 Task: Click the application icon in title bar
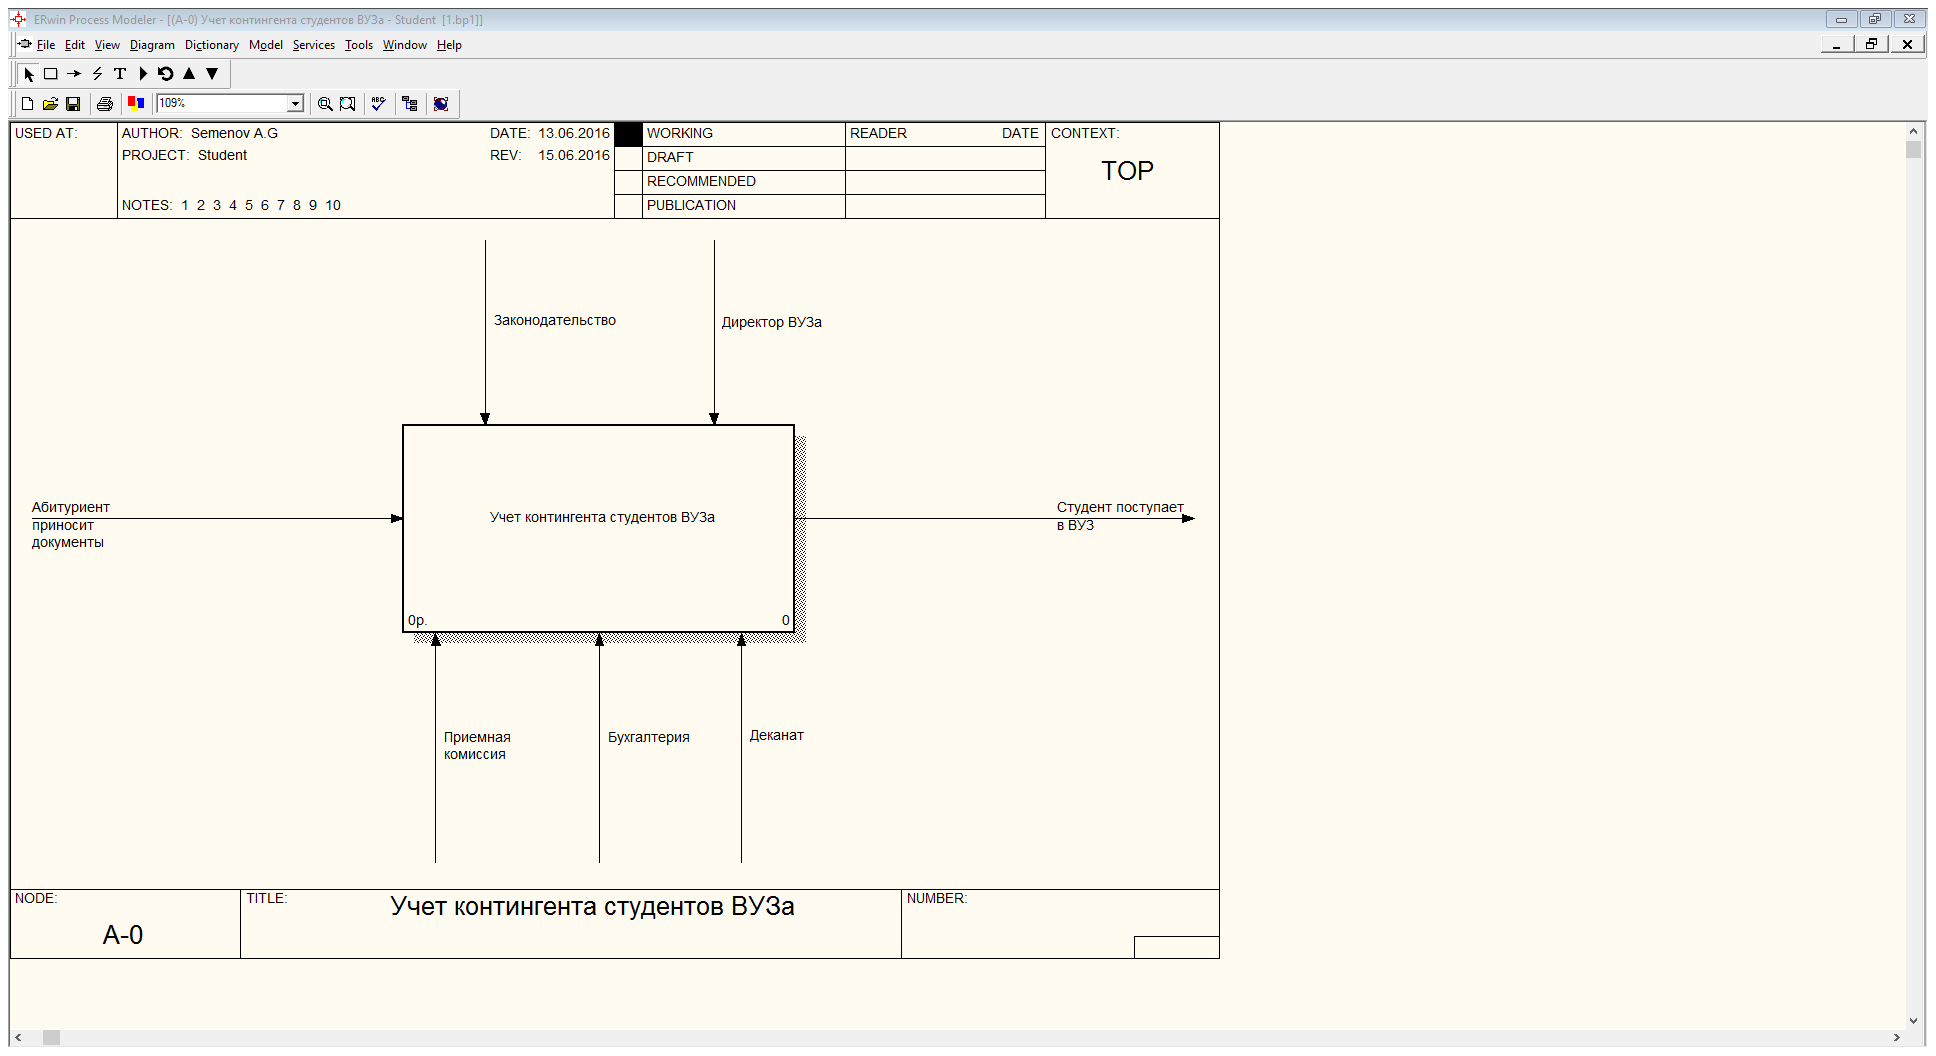pyautogui.click(x=19, y=19)
